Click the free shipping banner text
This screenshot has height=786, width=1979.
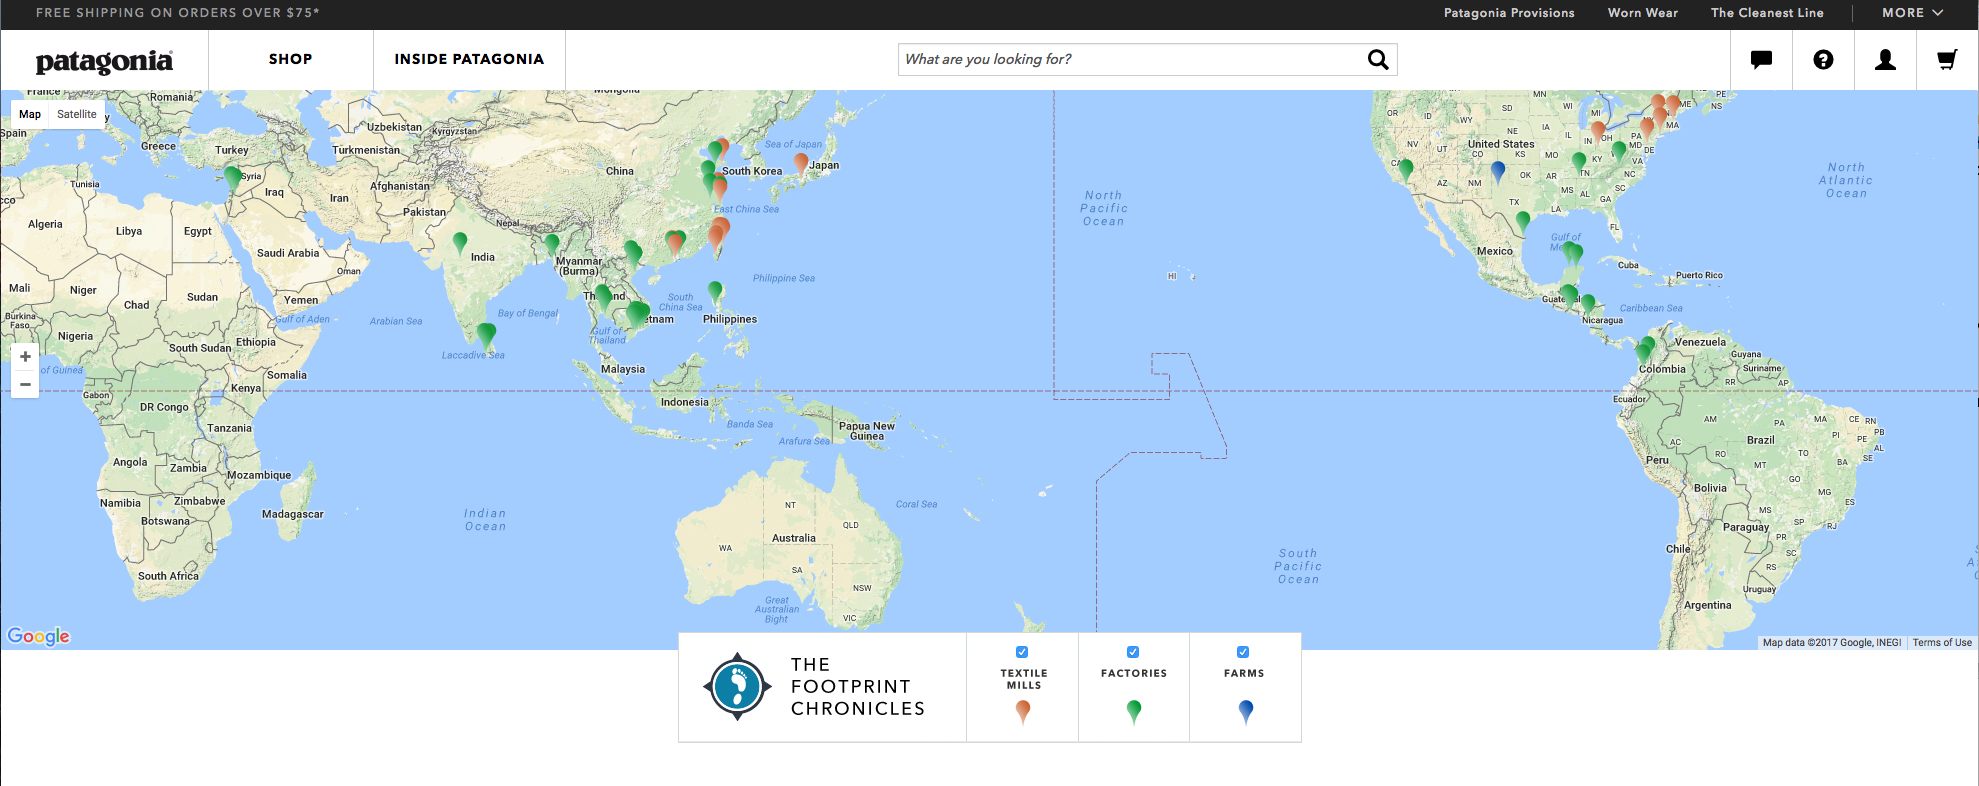point(178,13)
